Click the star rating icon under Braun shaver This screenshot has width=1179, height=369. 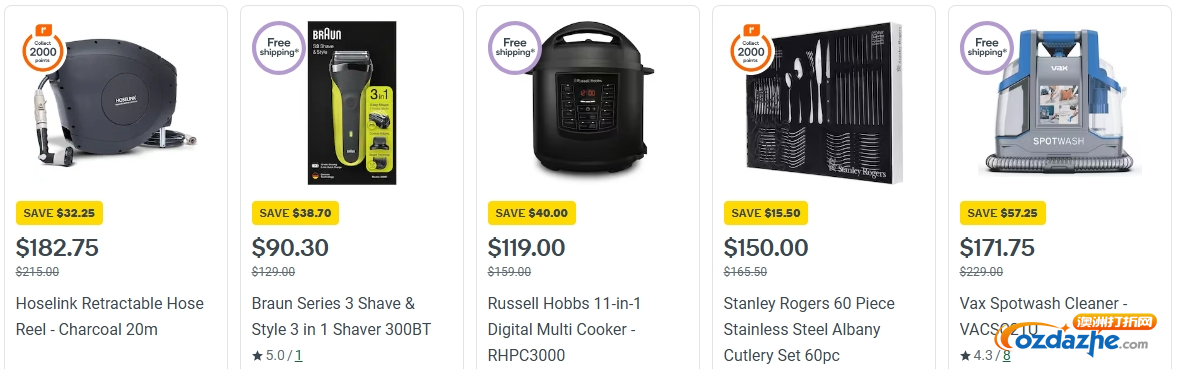point(256,355)
